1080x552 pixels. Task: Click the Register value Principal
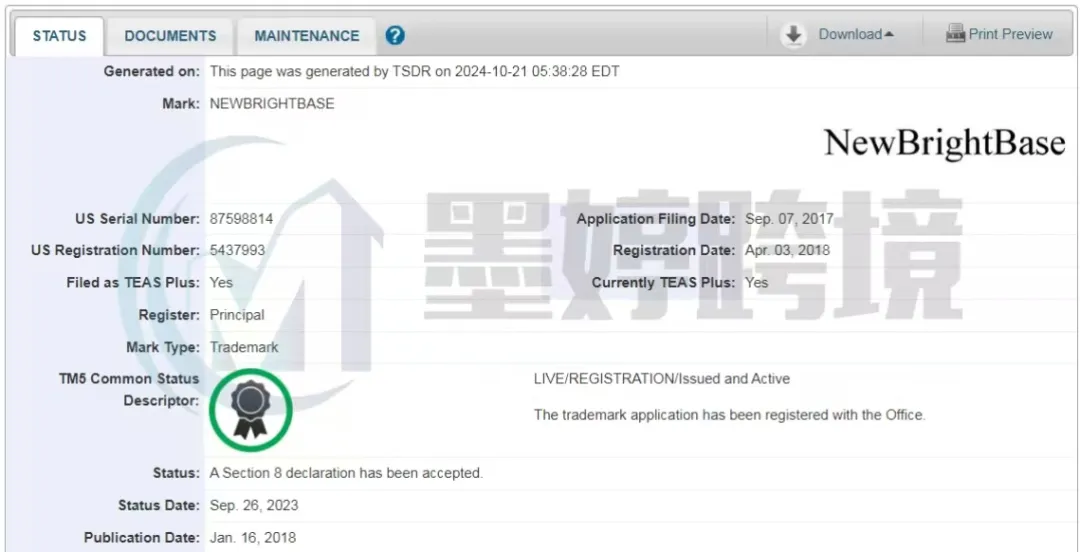(x=237, y=315)
